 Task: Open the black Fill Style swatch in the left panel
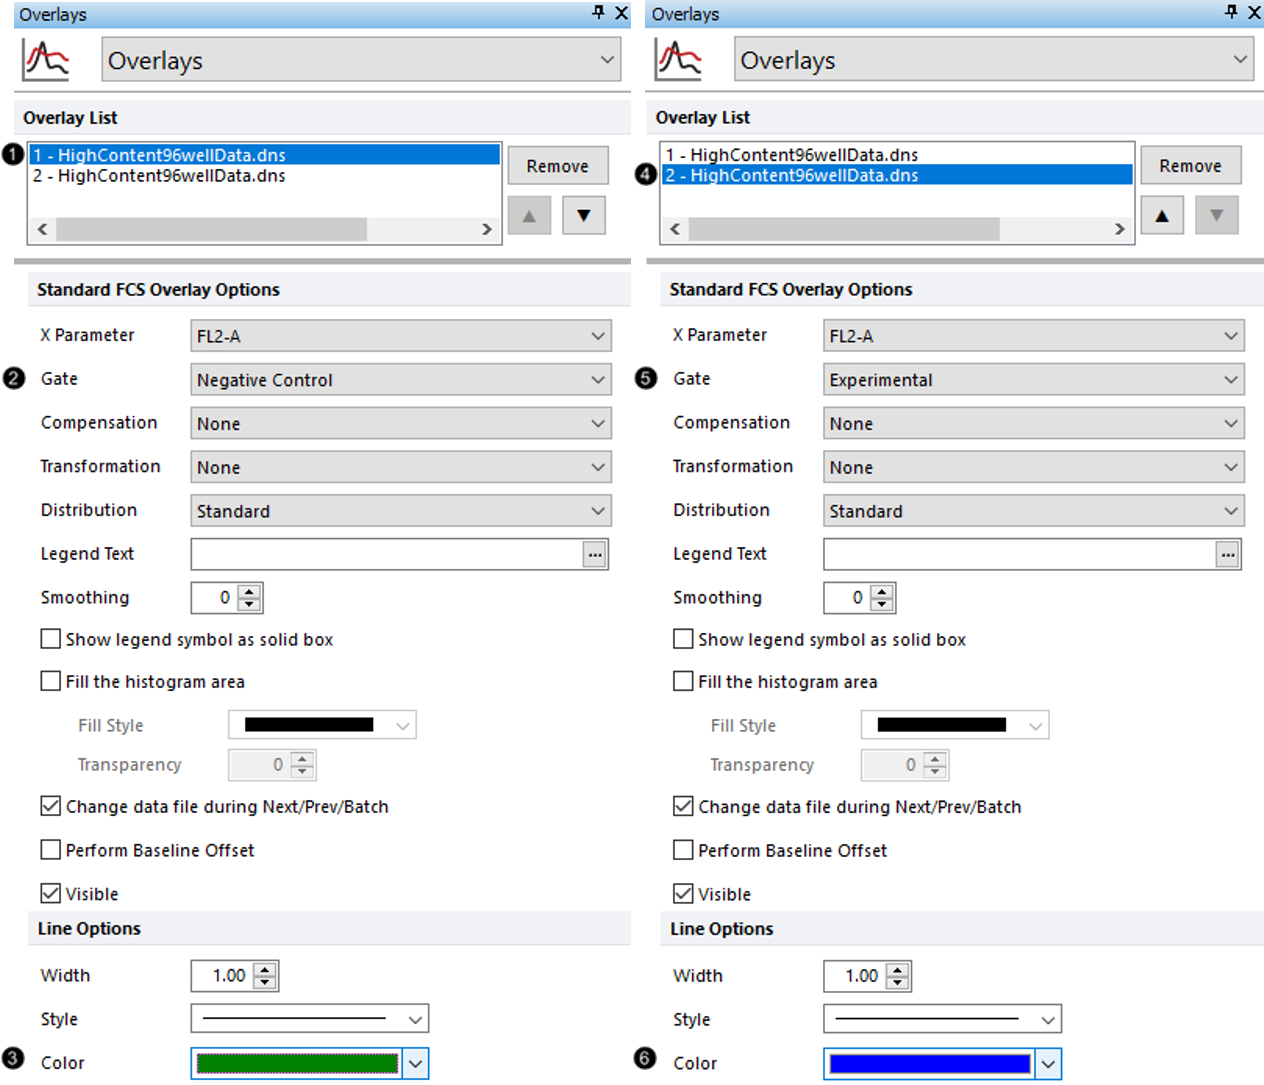[x=322, y=725]
